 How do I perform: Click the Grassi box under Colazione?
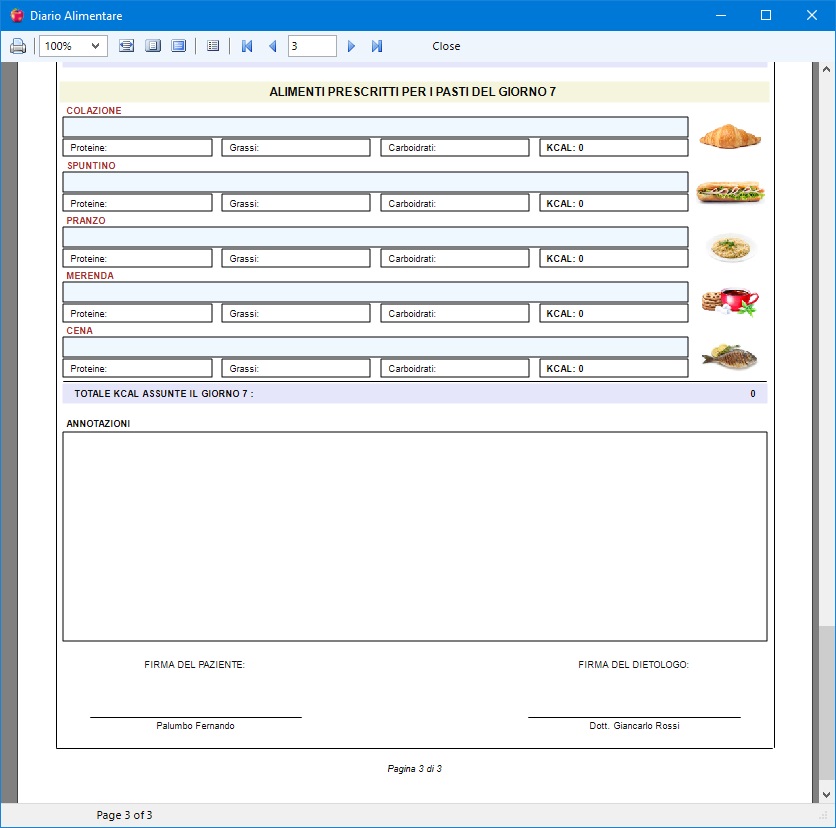click(x=296, y=148)
